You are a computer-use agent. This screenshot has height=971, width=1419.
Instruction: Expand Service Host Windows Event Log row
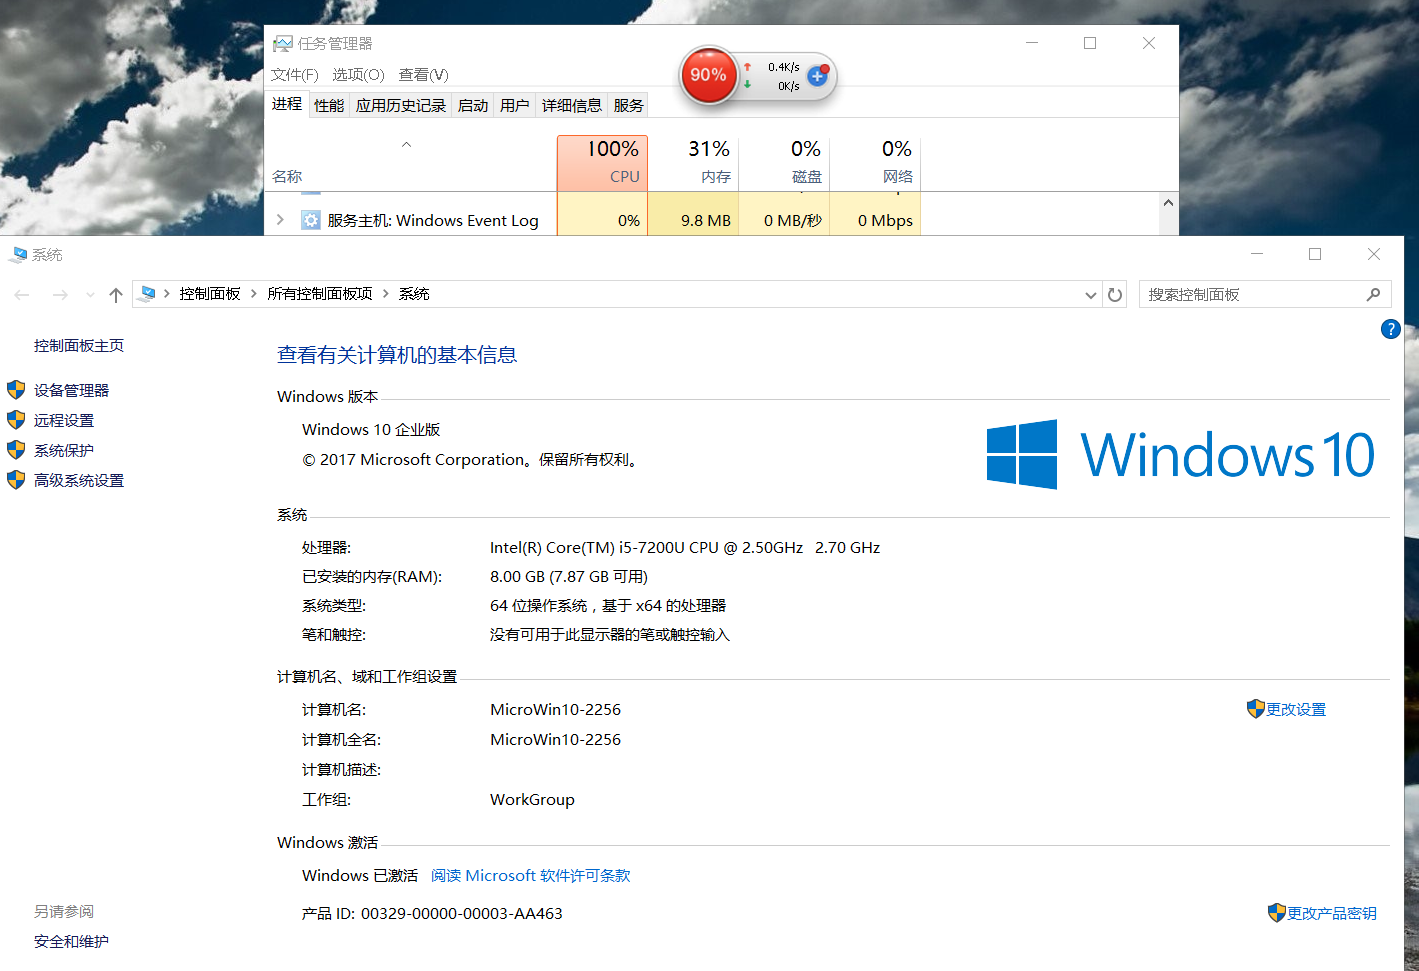280,220
